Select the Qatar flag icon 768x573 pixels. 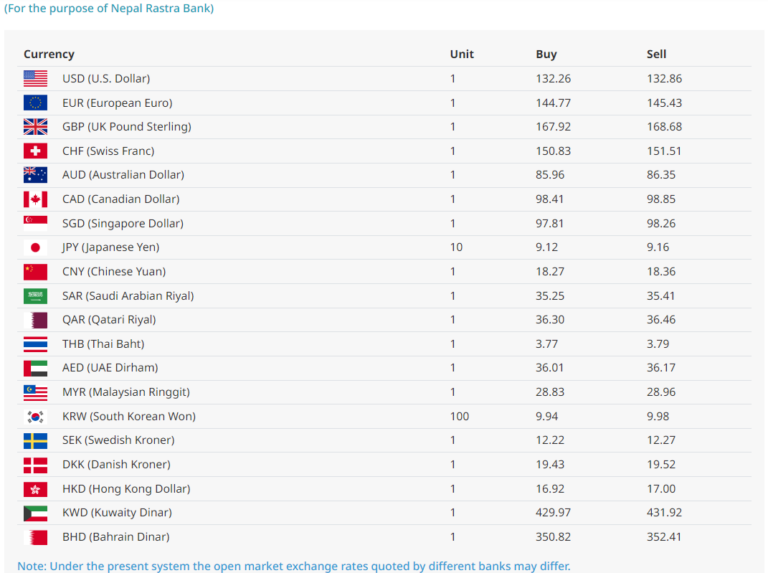coord(35,320)
